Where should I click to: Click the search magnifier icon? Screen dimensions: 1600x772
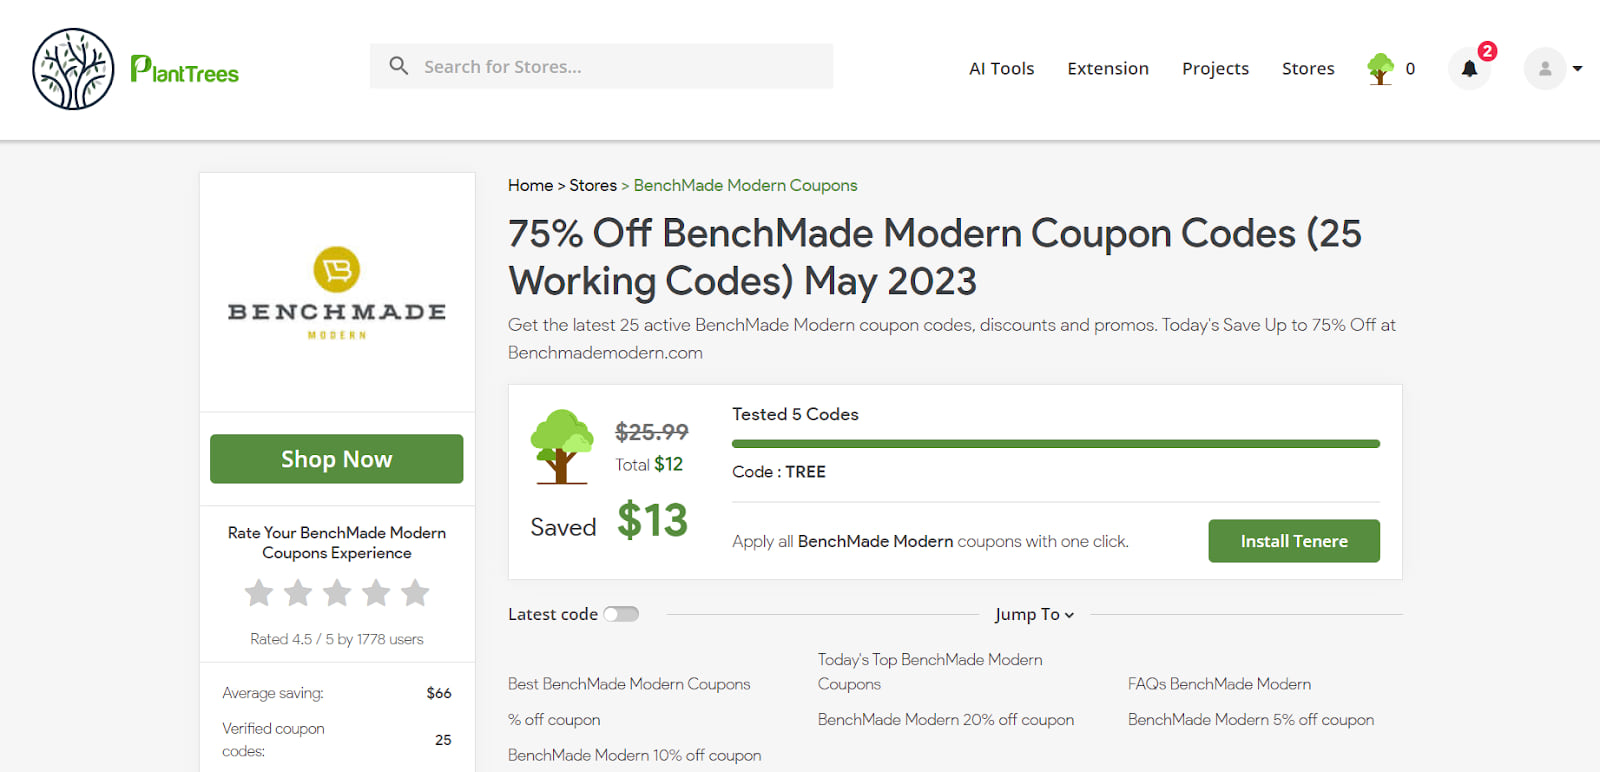(398, 66)
